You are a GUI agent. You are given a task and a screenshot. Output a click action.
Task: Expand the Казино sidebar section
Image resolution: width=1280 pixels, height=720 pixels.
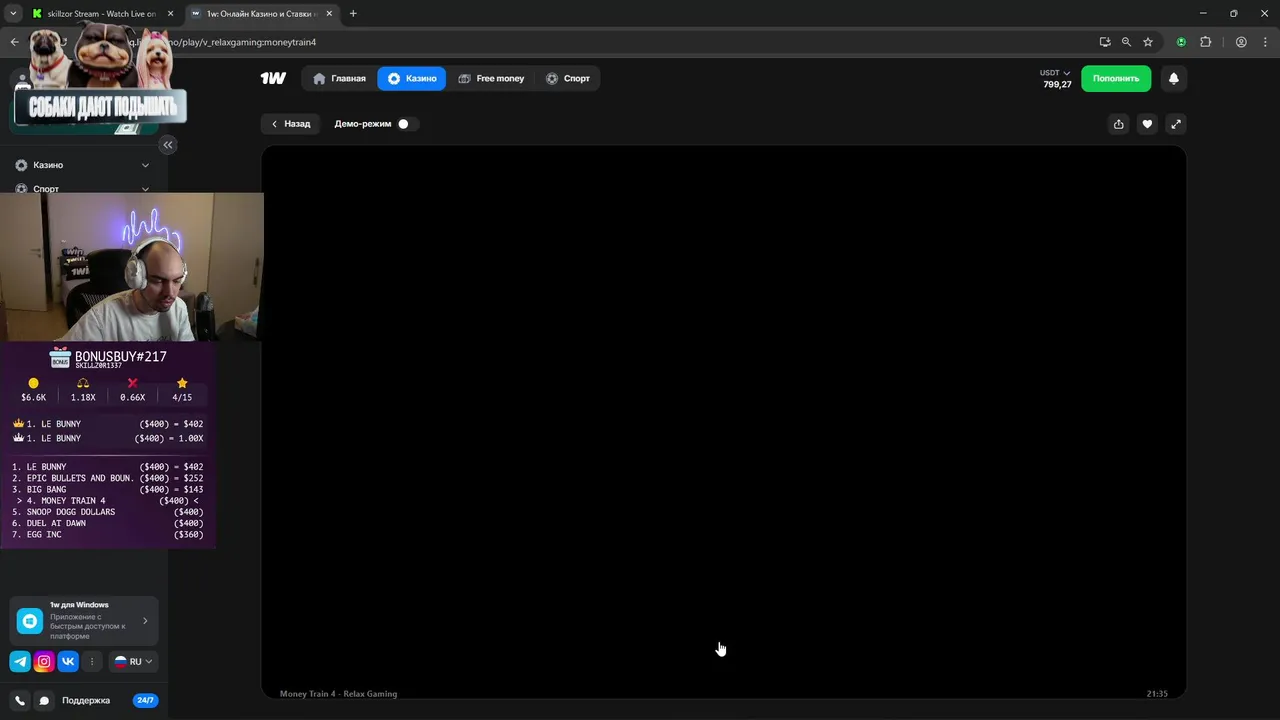pos(145,165)
